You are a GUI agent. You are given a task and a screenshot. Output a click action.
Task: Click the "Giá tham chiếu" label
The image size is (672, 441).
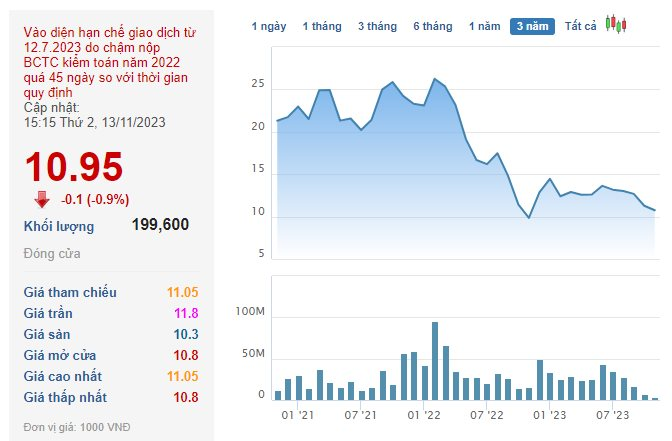point(70,292)
